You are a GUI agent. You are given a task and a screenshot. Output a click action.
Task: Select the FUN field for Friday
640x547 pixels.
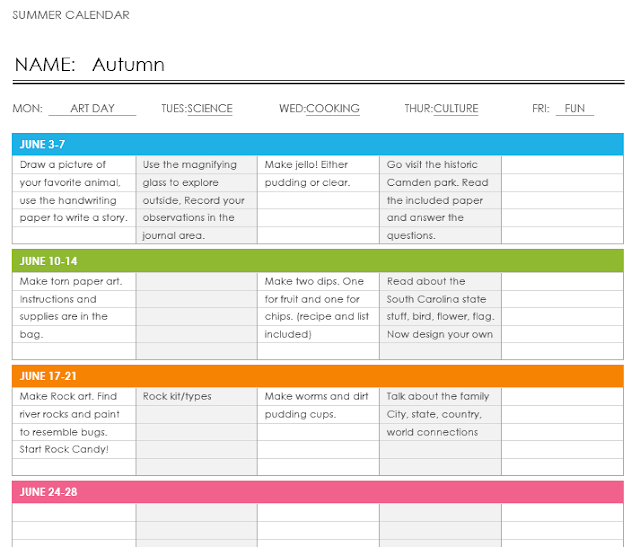[575, 108]
